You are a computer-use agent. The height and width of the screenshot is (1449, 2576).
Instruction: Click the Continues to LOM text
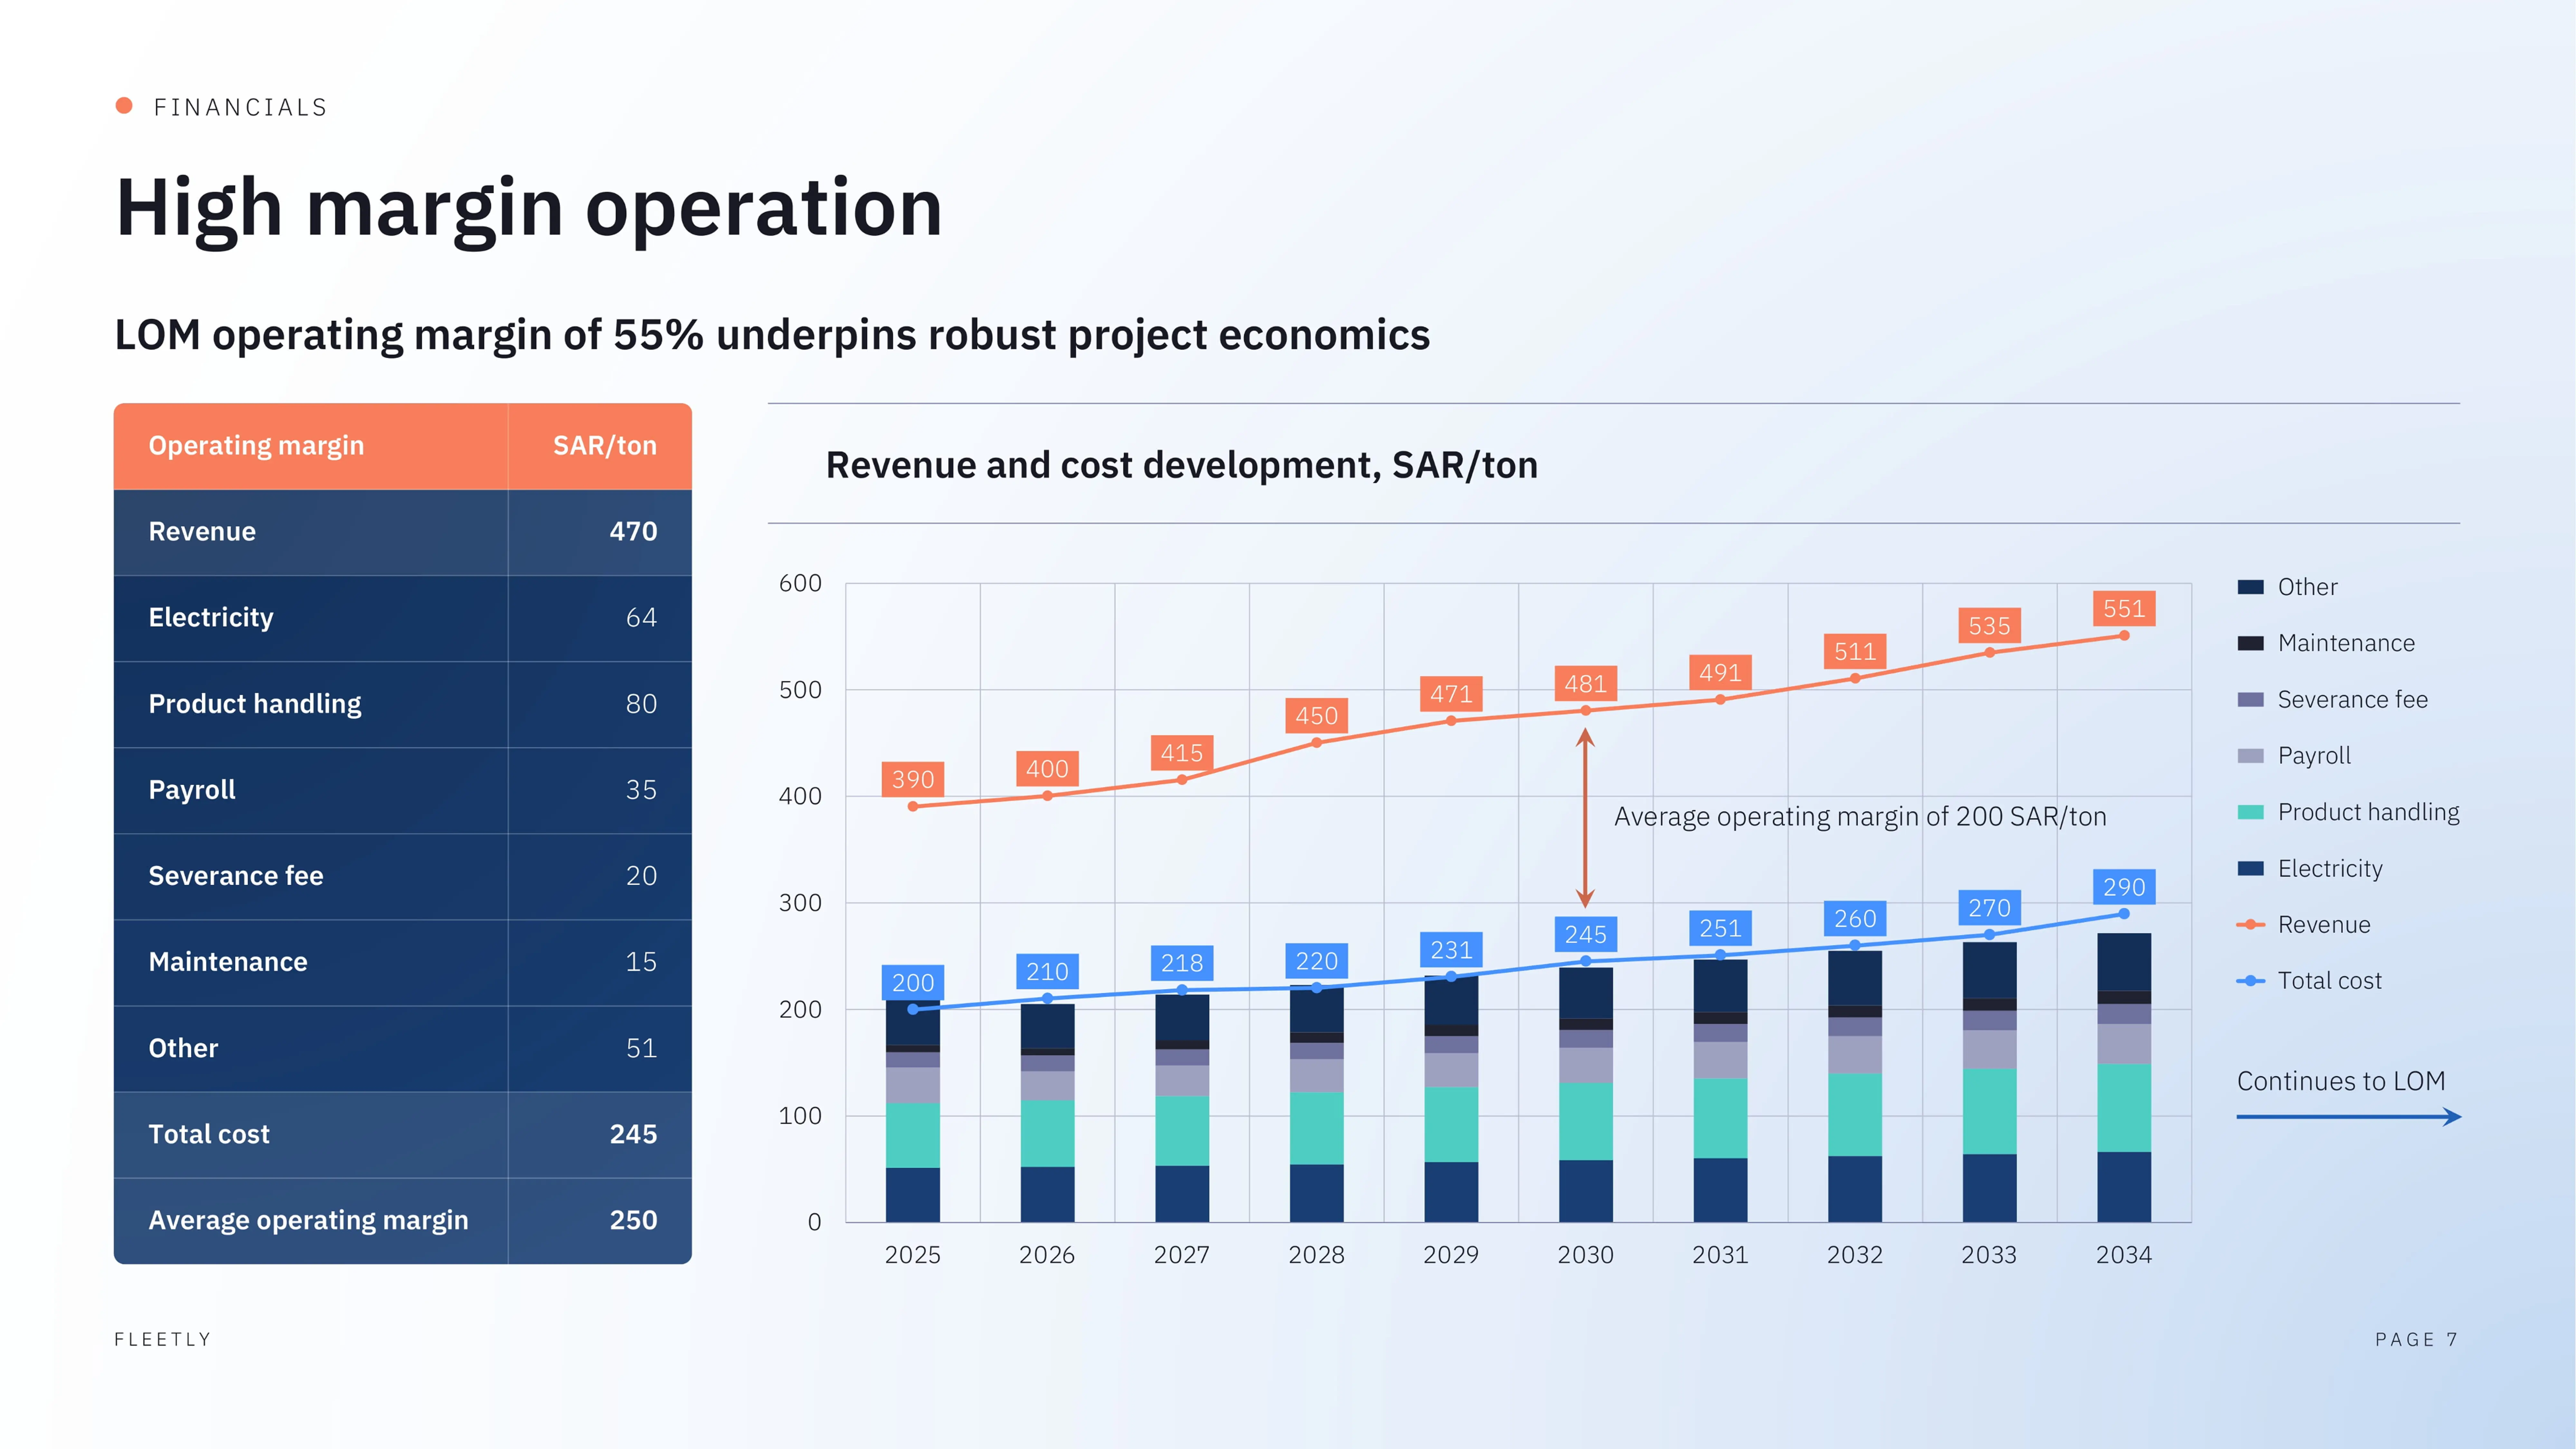[2341, 1082]
